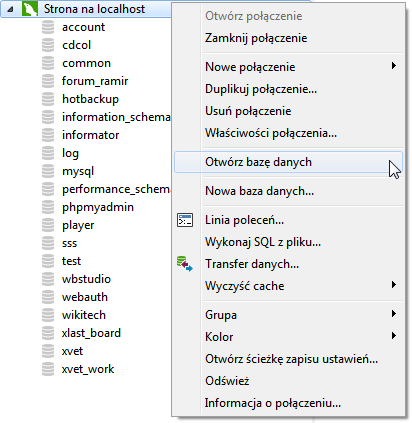Choose Otwórz ścieżkę zapisu ustawień... entry
412x423 pixels.
click(x=289, y=359)
